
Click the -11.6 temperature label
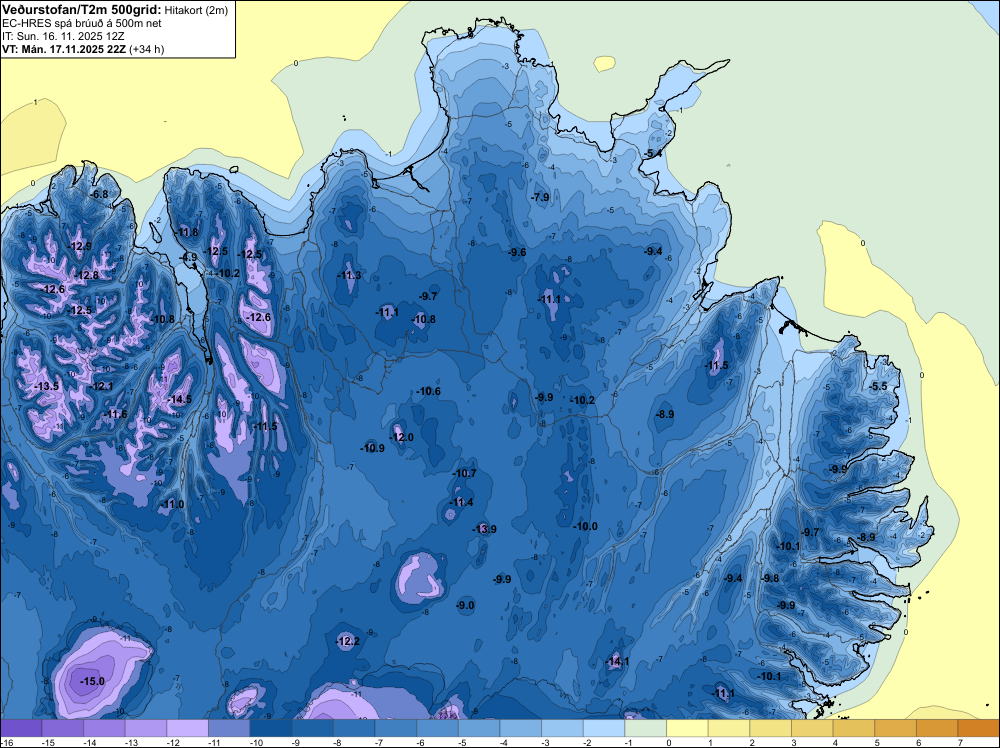click(x=115, y=414)
